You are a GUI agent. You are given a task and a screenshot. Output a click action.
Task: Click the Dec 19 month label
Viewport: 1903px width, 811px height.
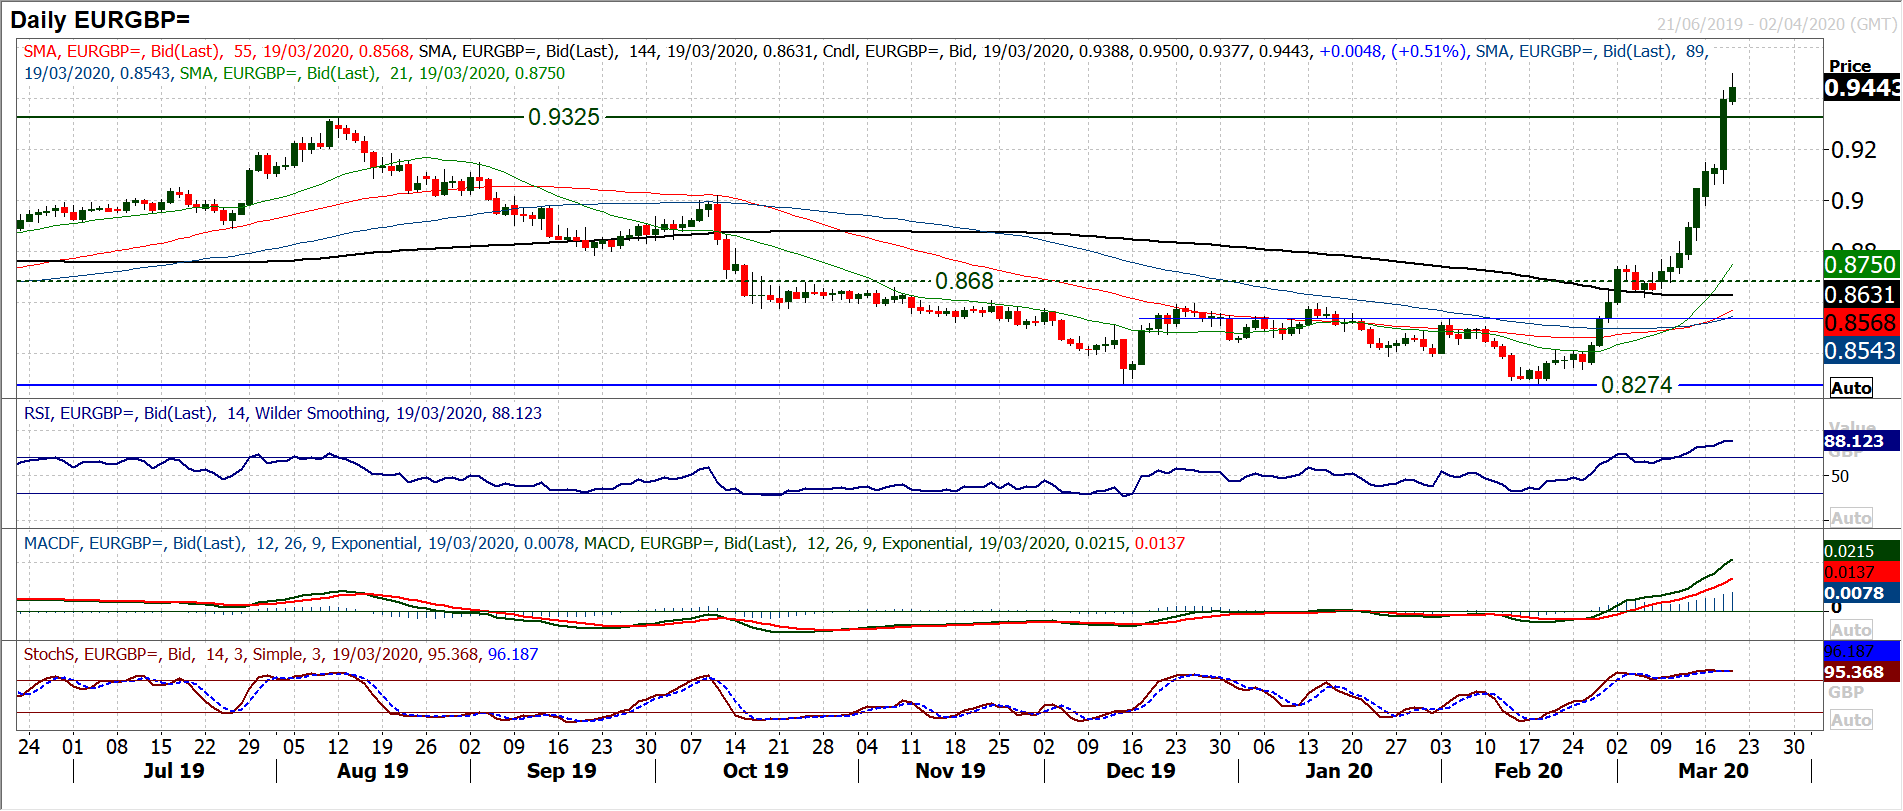tap(1141, 771)
